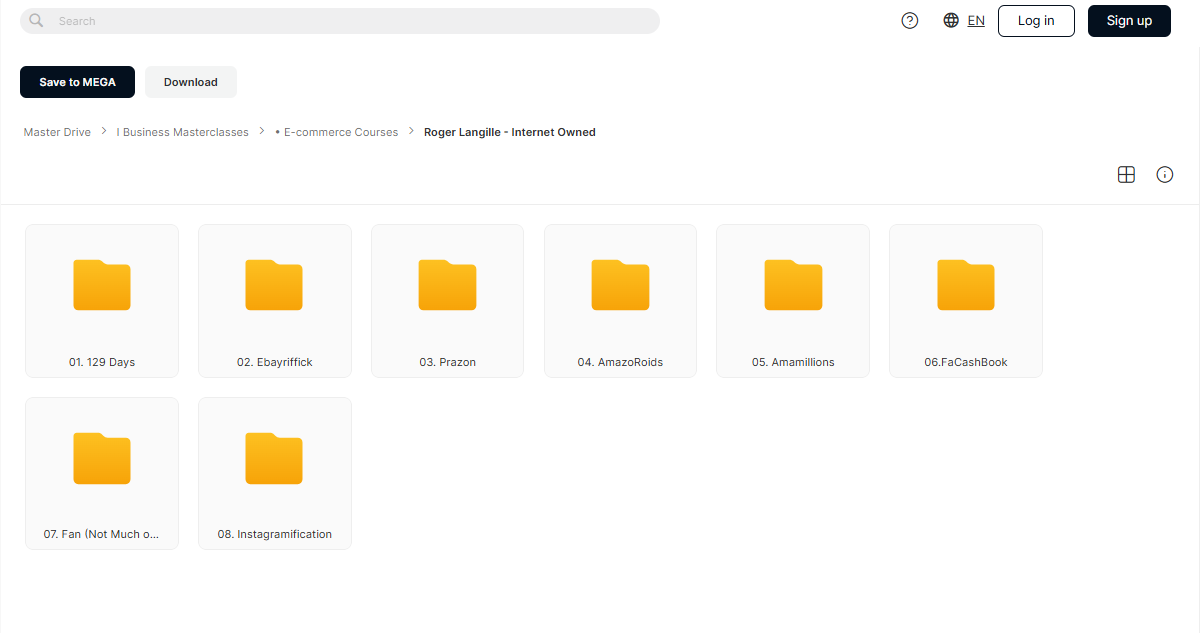Click the 02. Ebayriffick folder icon
The width and height of the screenshot is (1200, 633).
(x=274, y=285)
